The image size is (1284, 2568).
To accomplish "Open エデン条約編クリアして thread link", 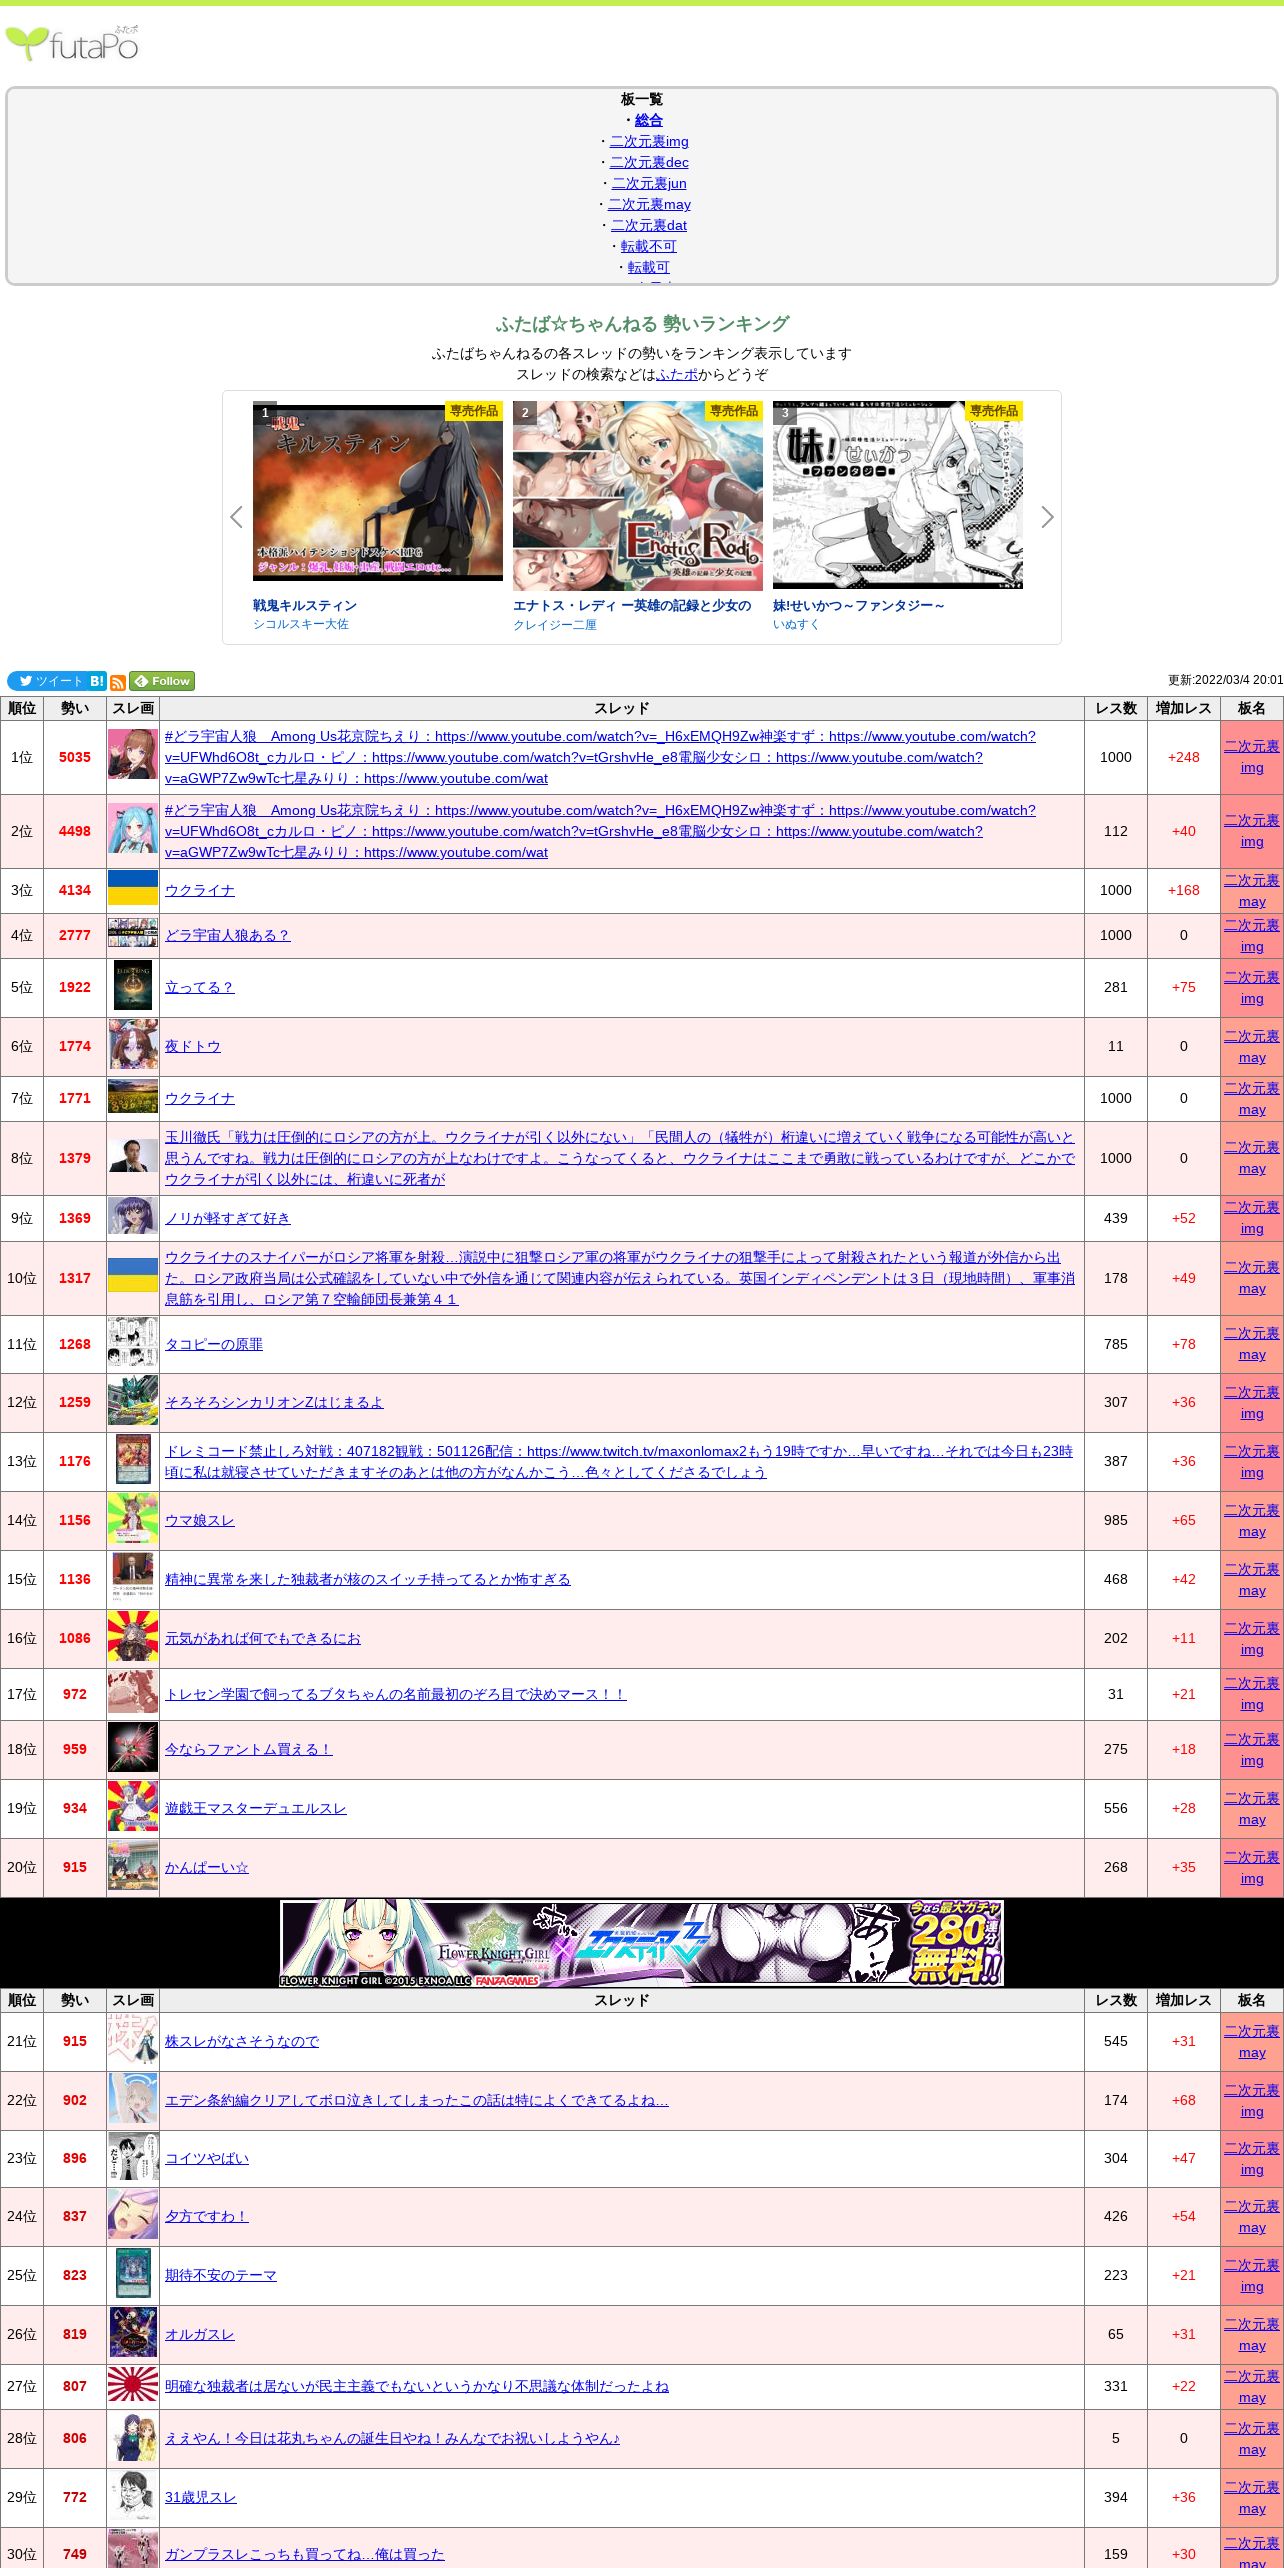I will (417, 2100).
